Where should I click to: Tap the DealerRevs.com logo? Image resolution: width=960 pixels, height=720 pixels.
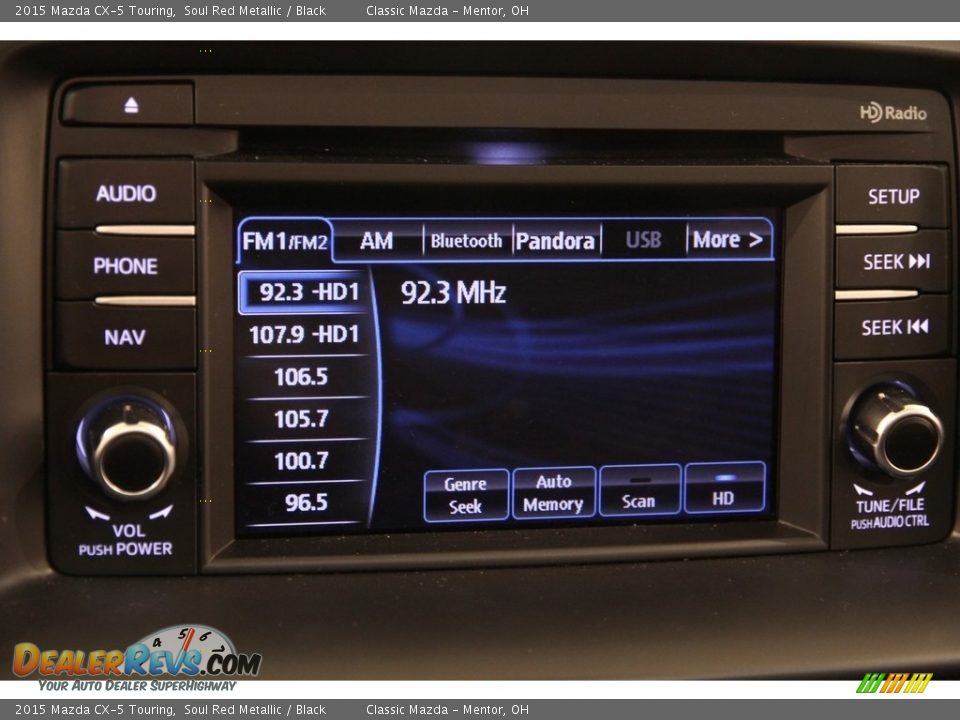tap(136, 659)
